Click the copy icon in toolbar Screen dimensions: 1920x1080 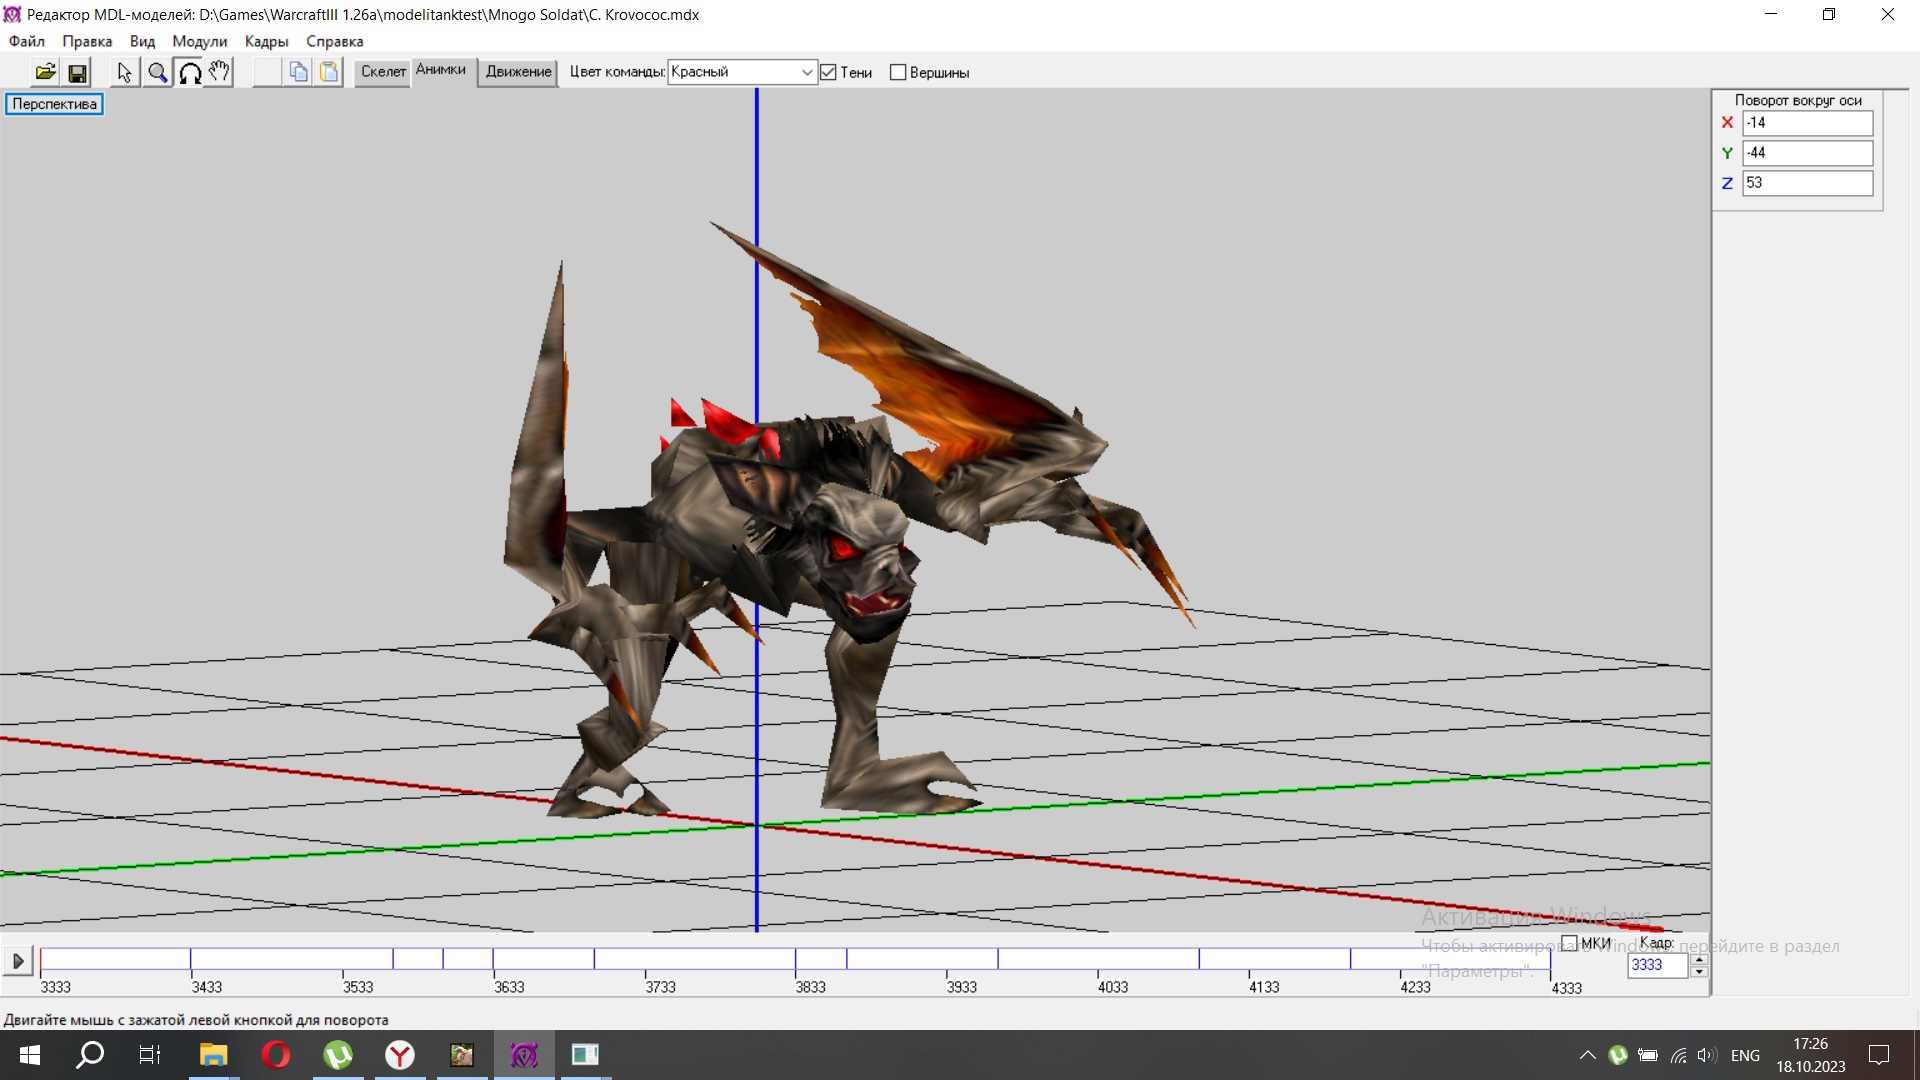(x=298, y=72)
